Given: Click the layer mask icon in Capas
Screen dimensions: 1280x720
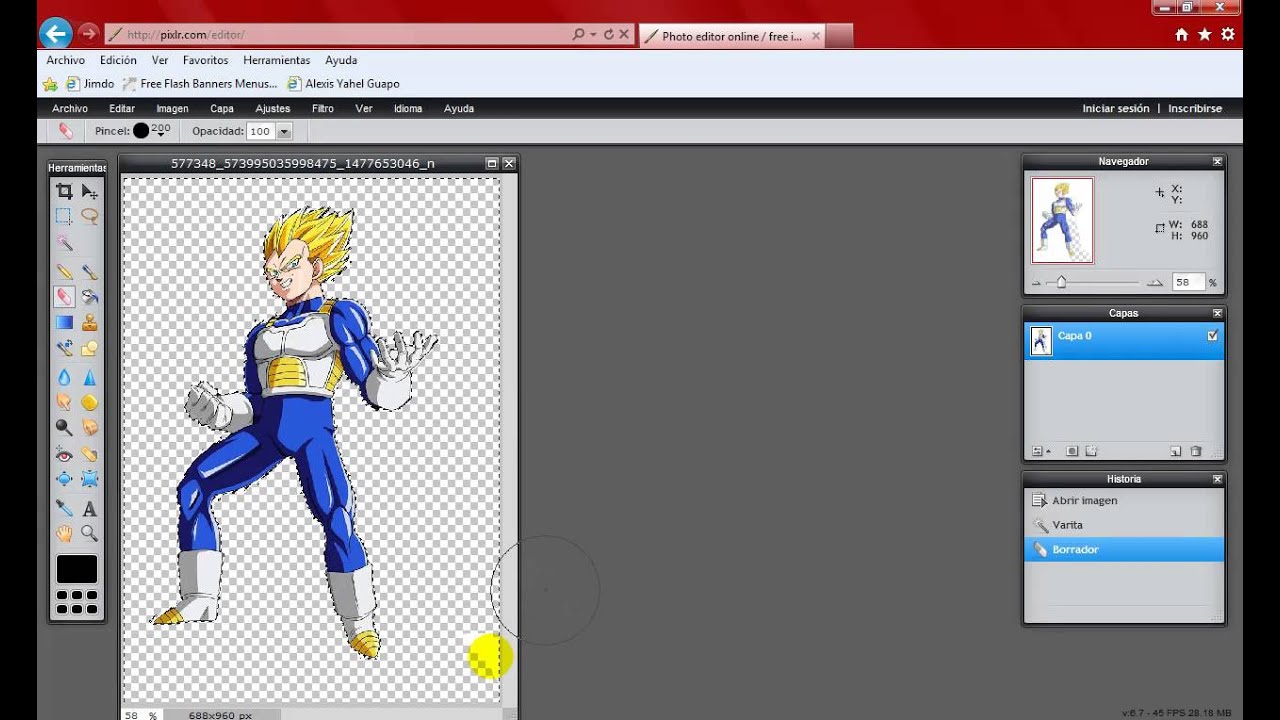Looking at the screenshot, I should [1072, 451].
